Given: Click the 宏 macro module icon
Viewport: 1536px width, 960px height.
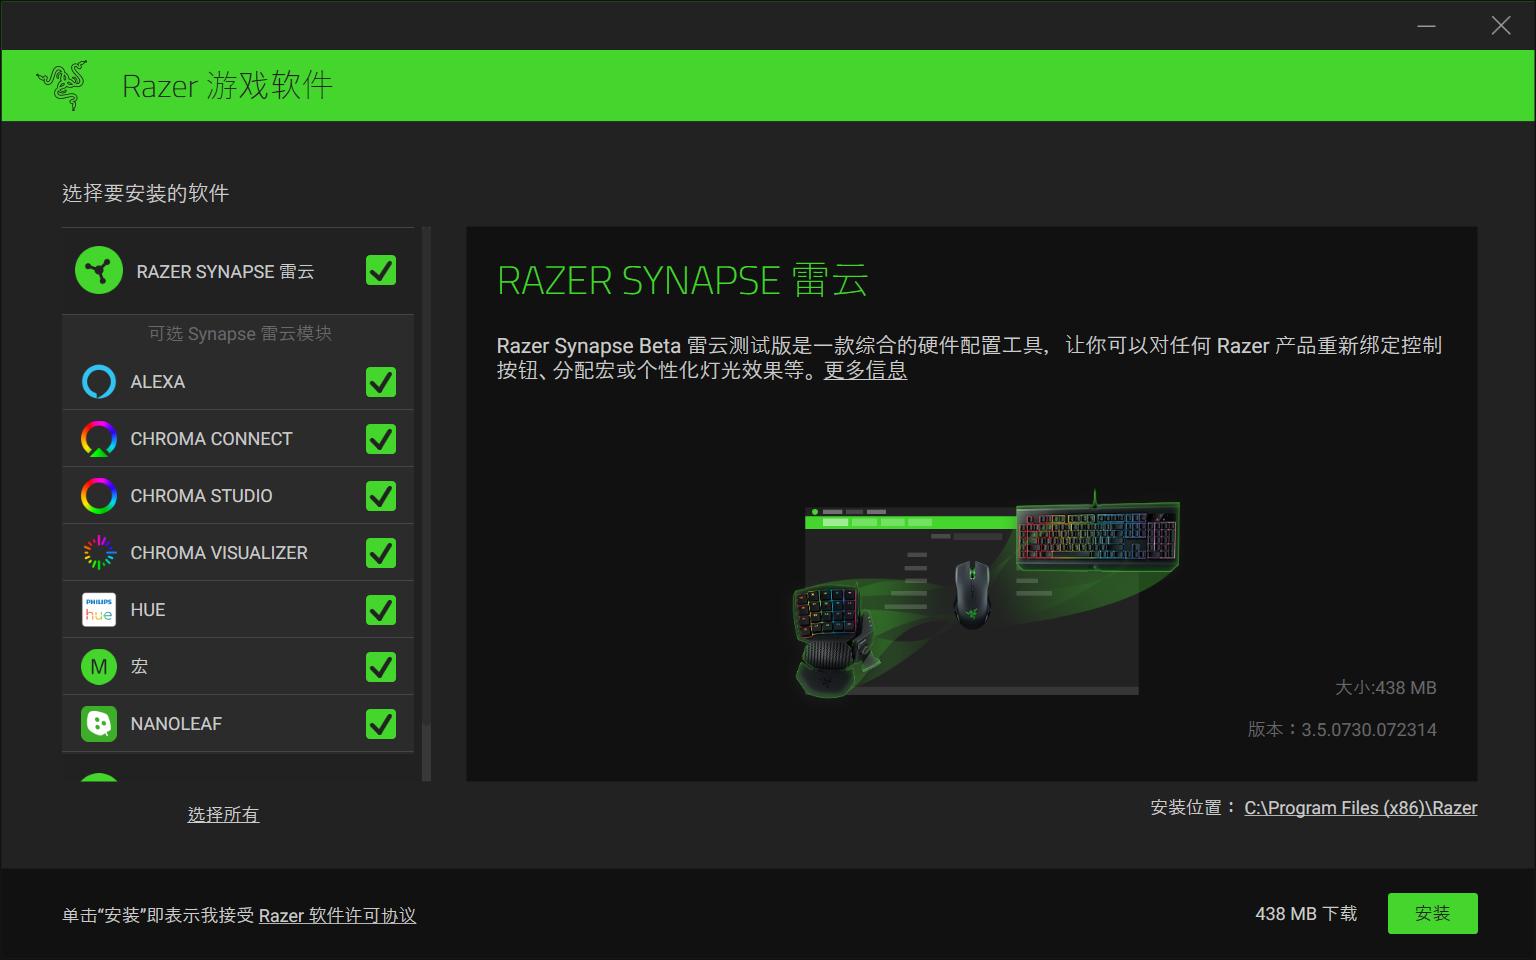Looking at the screenshot, I should pyautogui.click(x=98, y=666).
